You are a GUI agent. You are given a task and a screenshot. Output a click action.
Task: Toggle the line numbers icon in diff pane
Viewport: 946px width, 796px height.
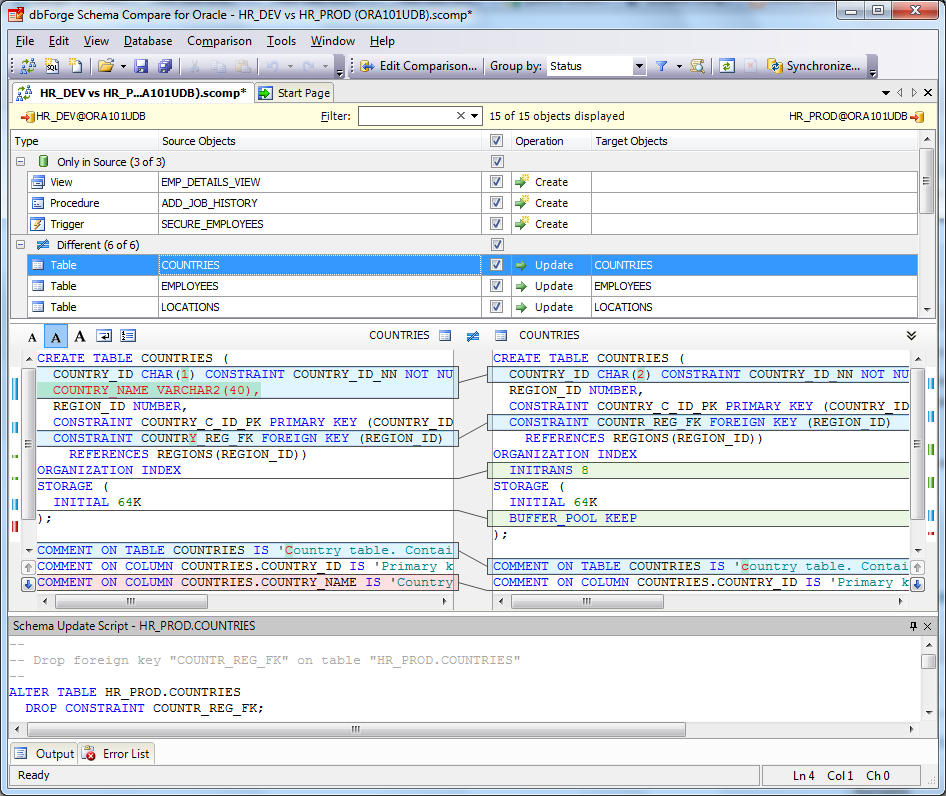tap(128, 336)
